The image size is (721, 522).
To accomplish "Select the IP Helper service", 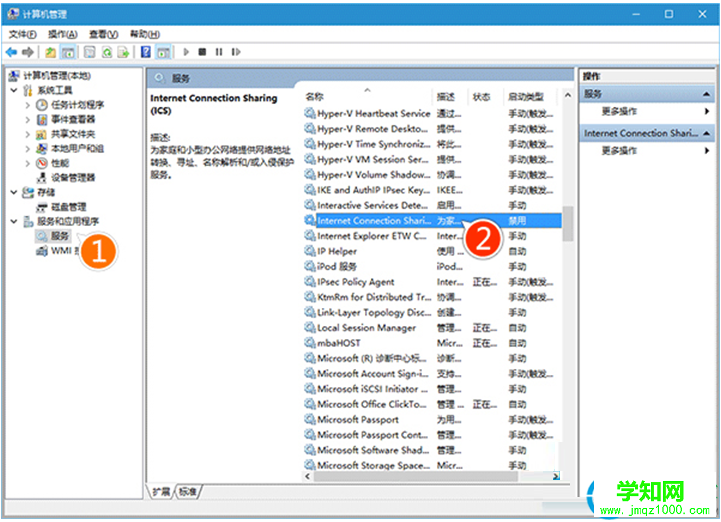I will pyautogui.click(x=432, y=251).
